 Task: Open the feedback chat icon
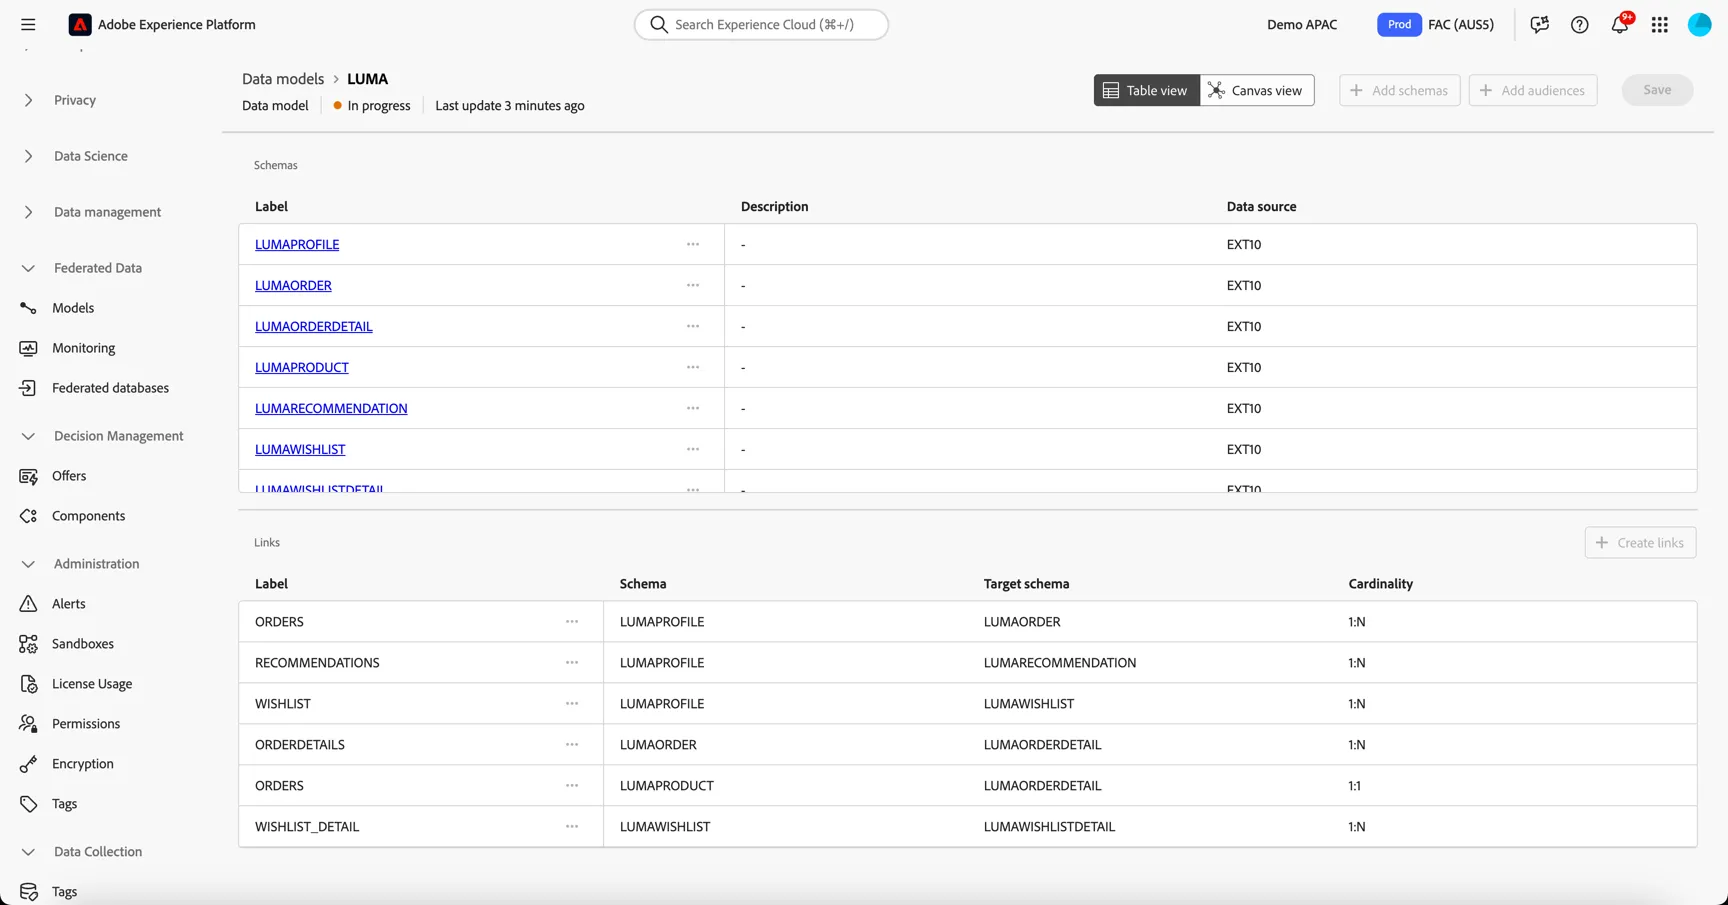[x=1539, y=24]
